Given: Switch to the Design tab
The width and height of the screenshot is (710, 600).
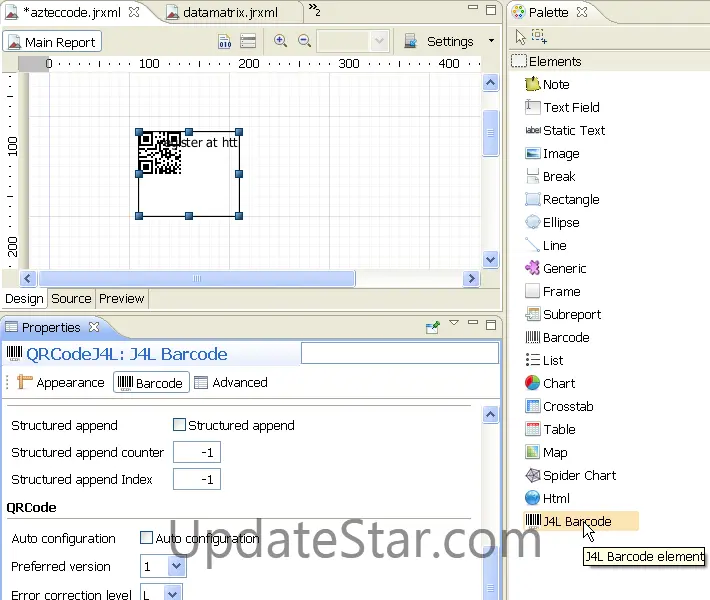Looking at the screenshot, I should [x=24, y=299].
